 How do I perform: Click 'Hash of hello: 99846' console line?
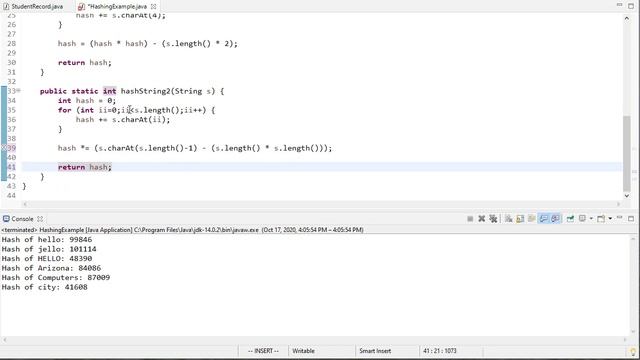click(47, 240)
